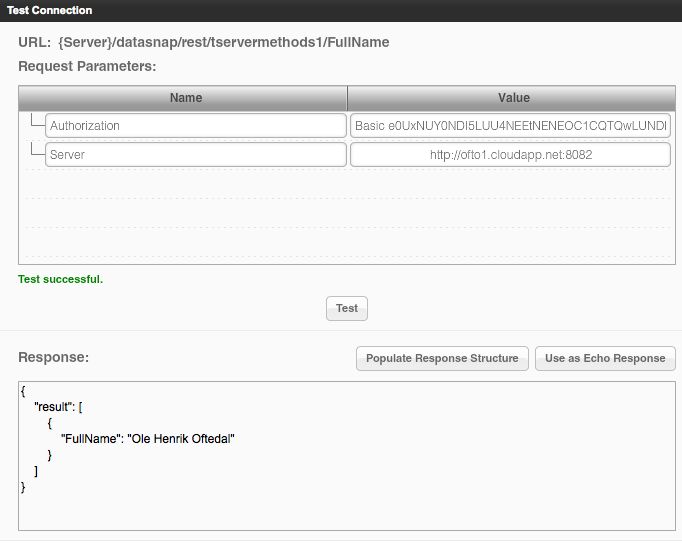Focus the Server name field
The width and height of the screenshot is (682, 548).
(x=195, y=155)
